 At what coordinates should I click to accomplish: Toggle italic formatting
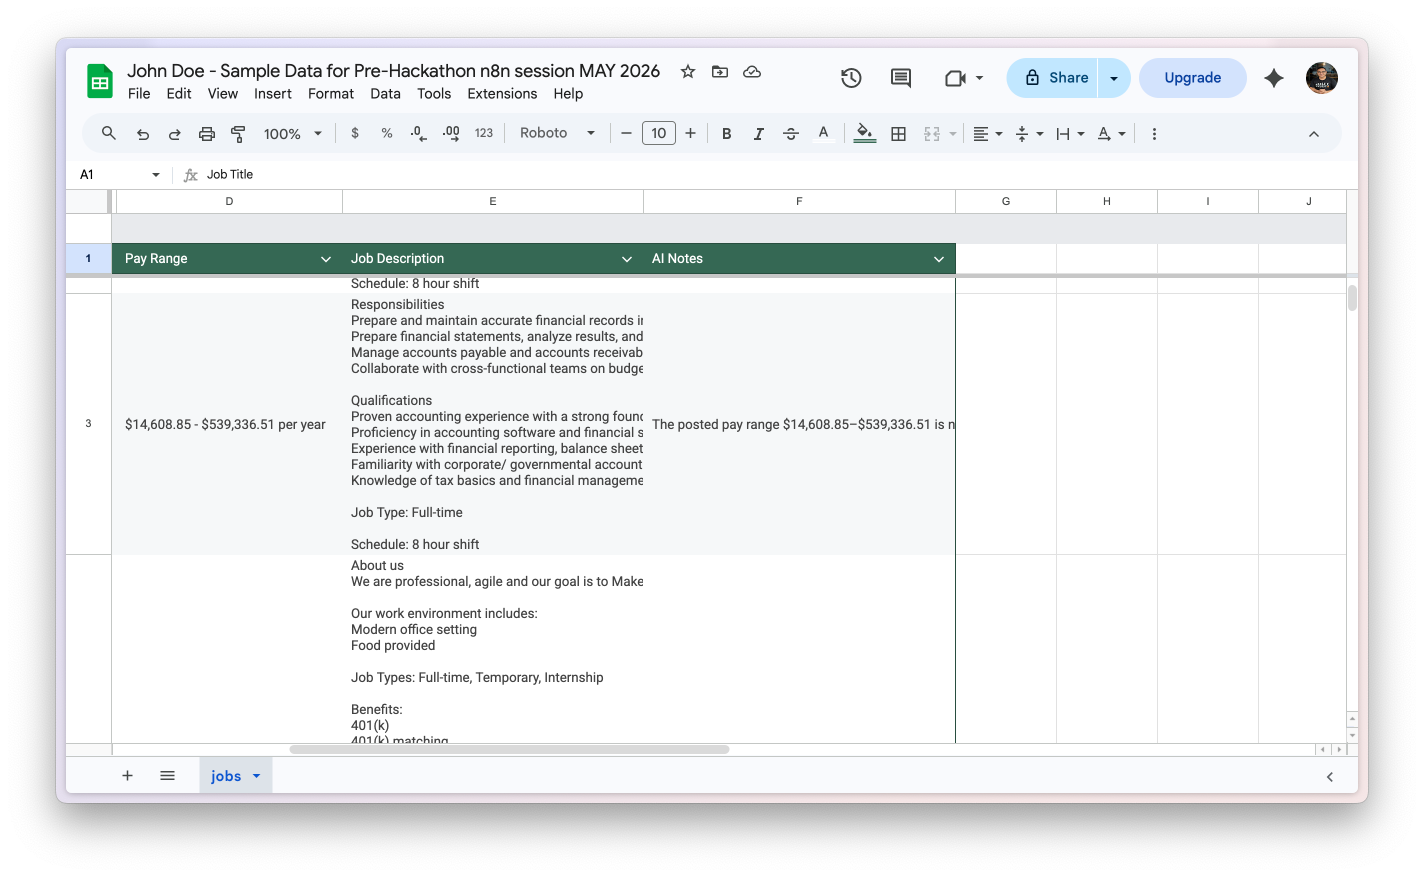759,133
